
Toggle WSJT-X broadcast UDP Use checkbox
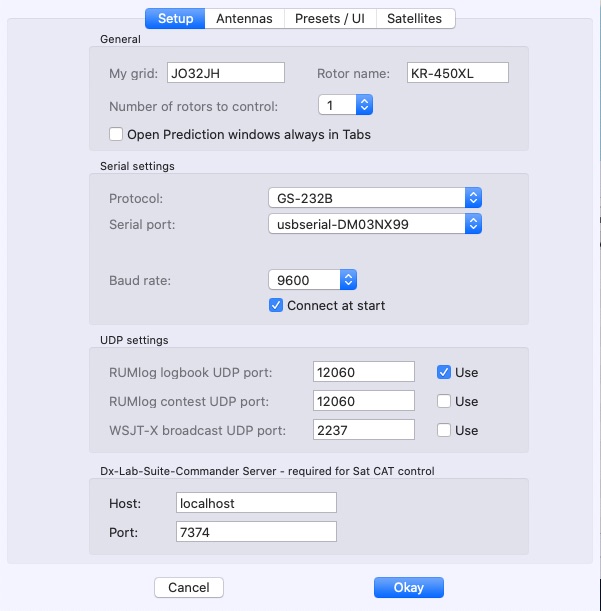coord(444,430)
